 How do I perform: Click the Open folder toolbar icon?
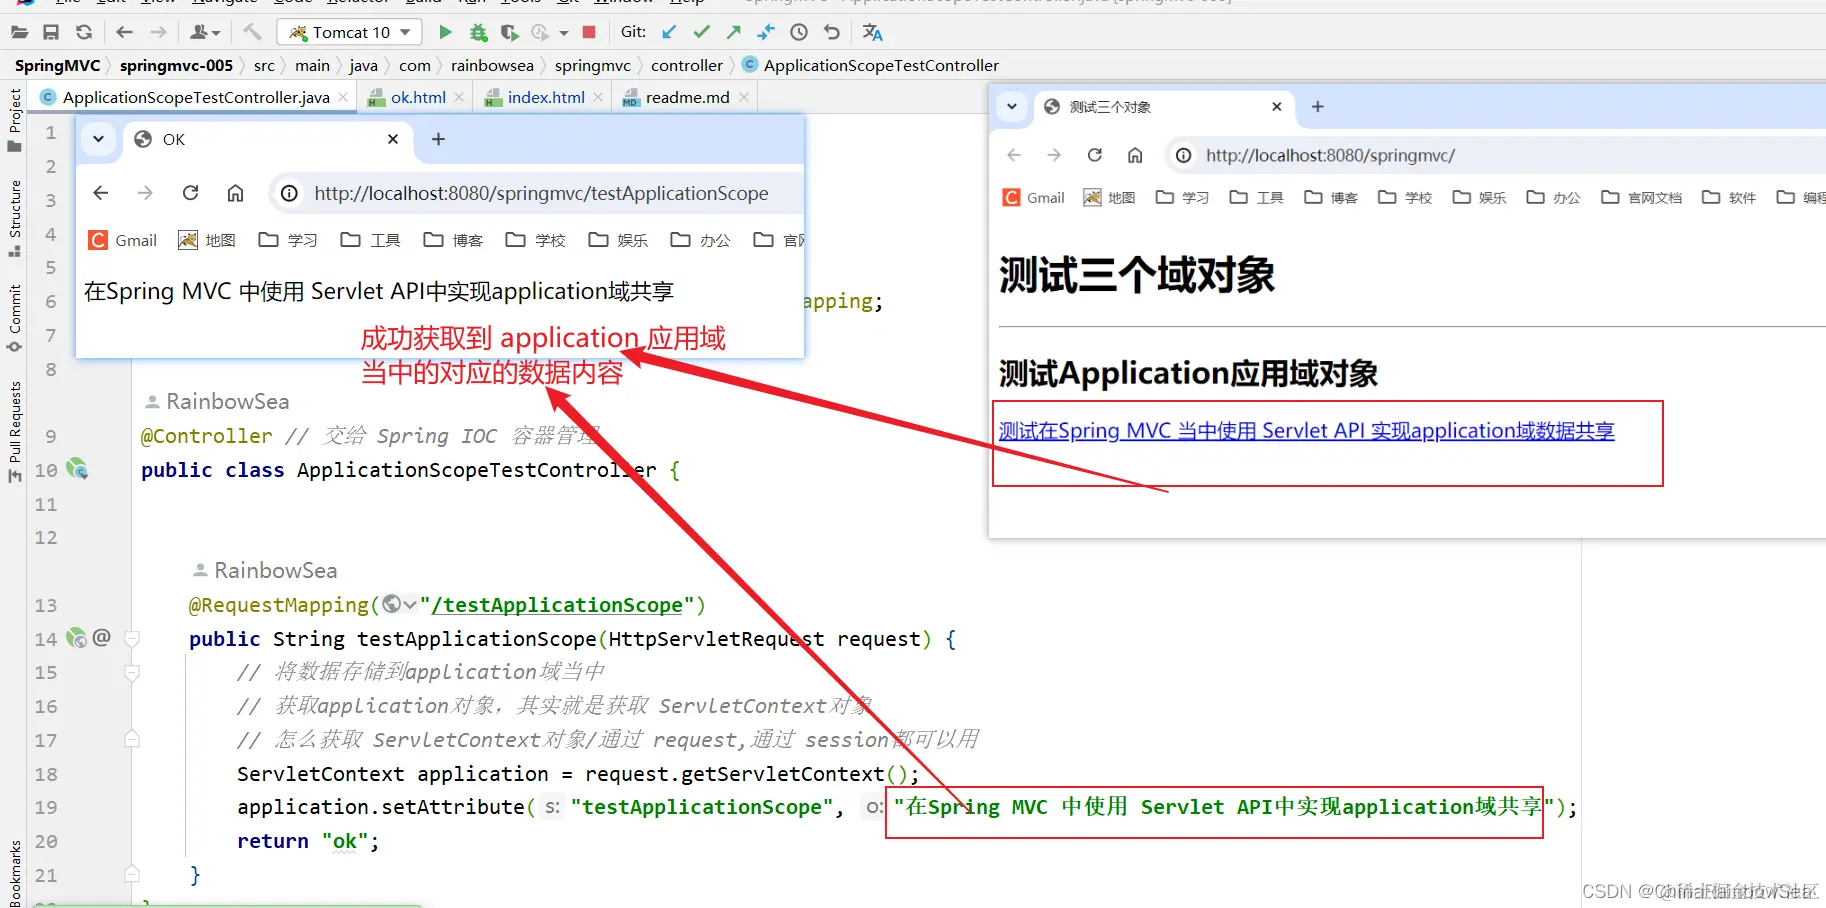click(19, 32)
